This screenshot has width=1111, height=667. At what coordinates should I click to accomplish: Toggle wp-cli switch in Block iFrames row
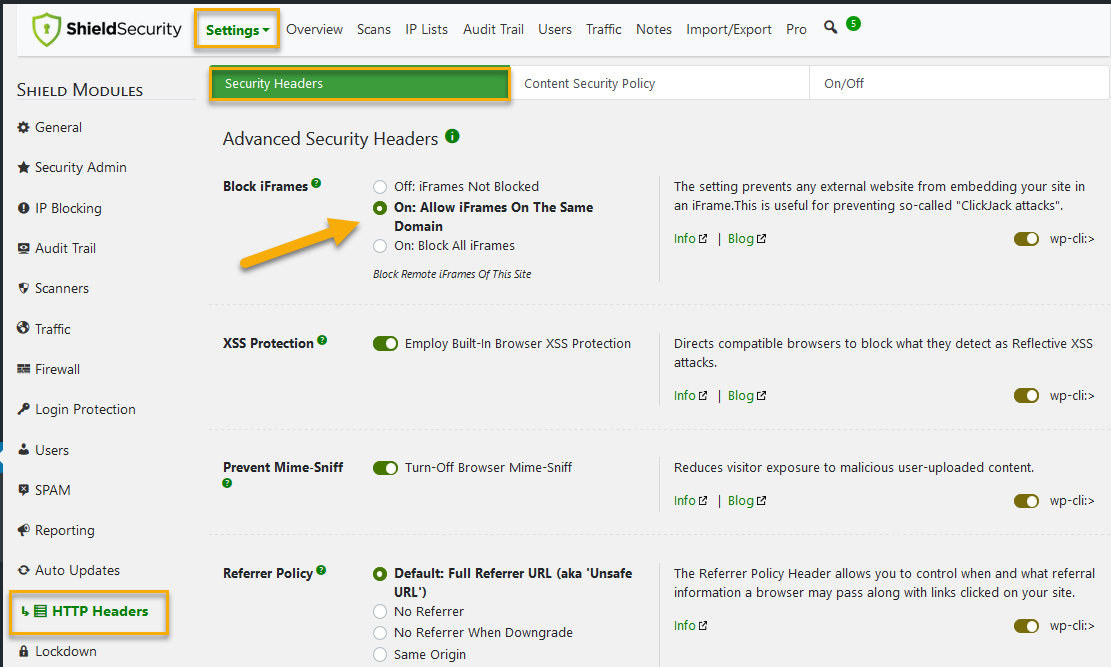point(1026,239)
